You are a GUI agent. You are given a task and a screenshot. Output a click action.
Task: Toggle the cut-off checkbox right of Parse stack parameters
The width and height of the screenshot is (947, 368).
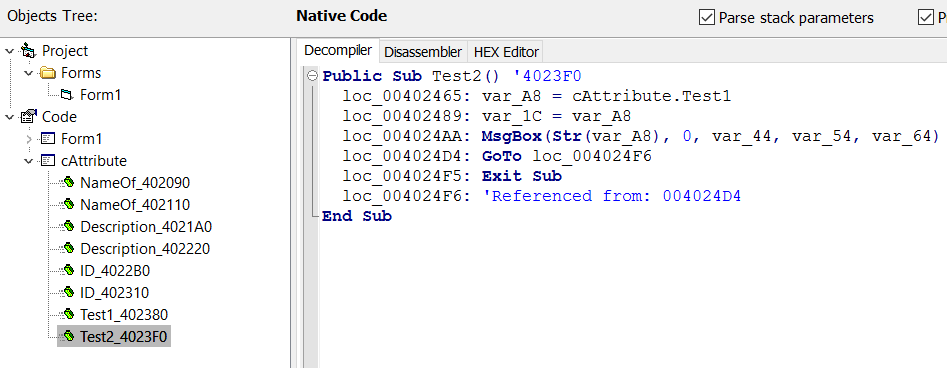[x=926, y=18]
